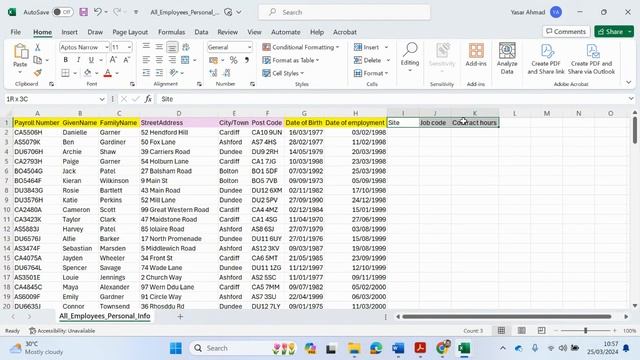Click the Wrap Text icon
The image size is (640, 360).
[186, 47]
